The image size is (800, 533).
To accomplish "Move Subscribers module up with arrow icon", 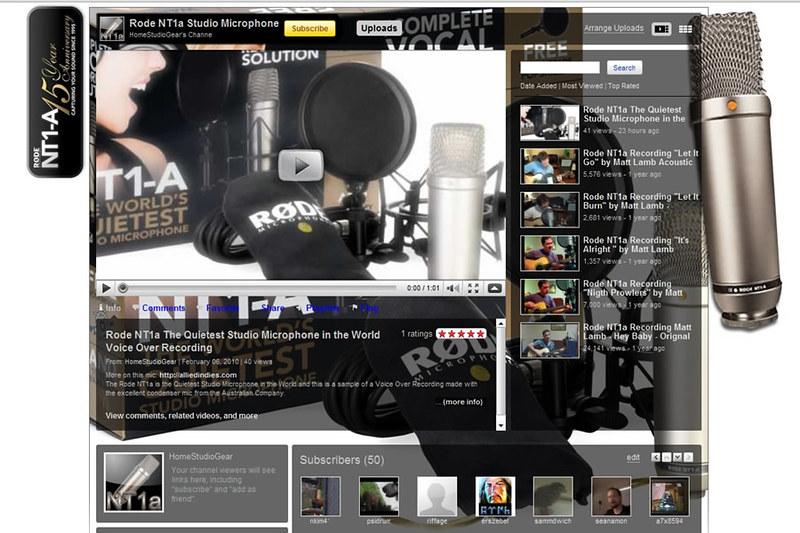I will coord(666,457).
